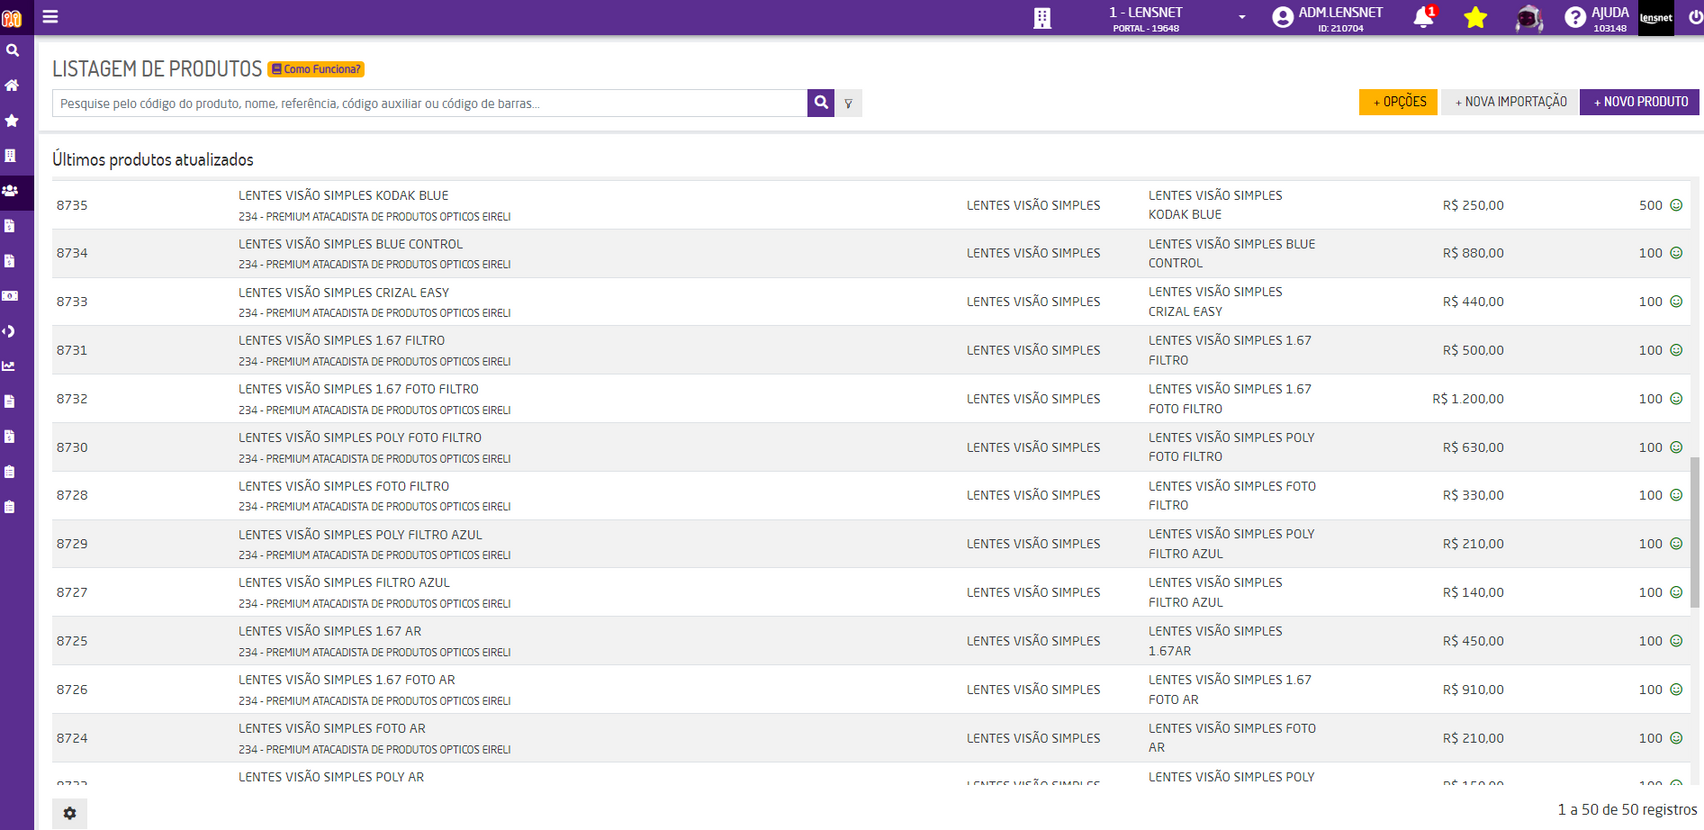Viewport: 1704px width, 830px height.
Task: Open the home icon in the sidebar
Action: (12, 85)
